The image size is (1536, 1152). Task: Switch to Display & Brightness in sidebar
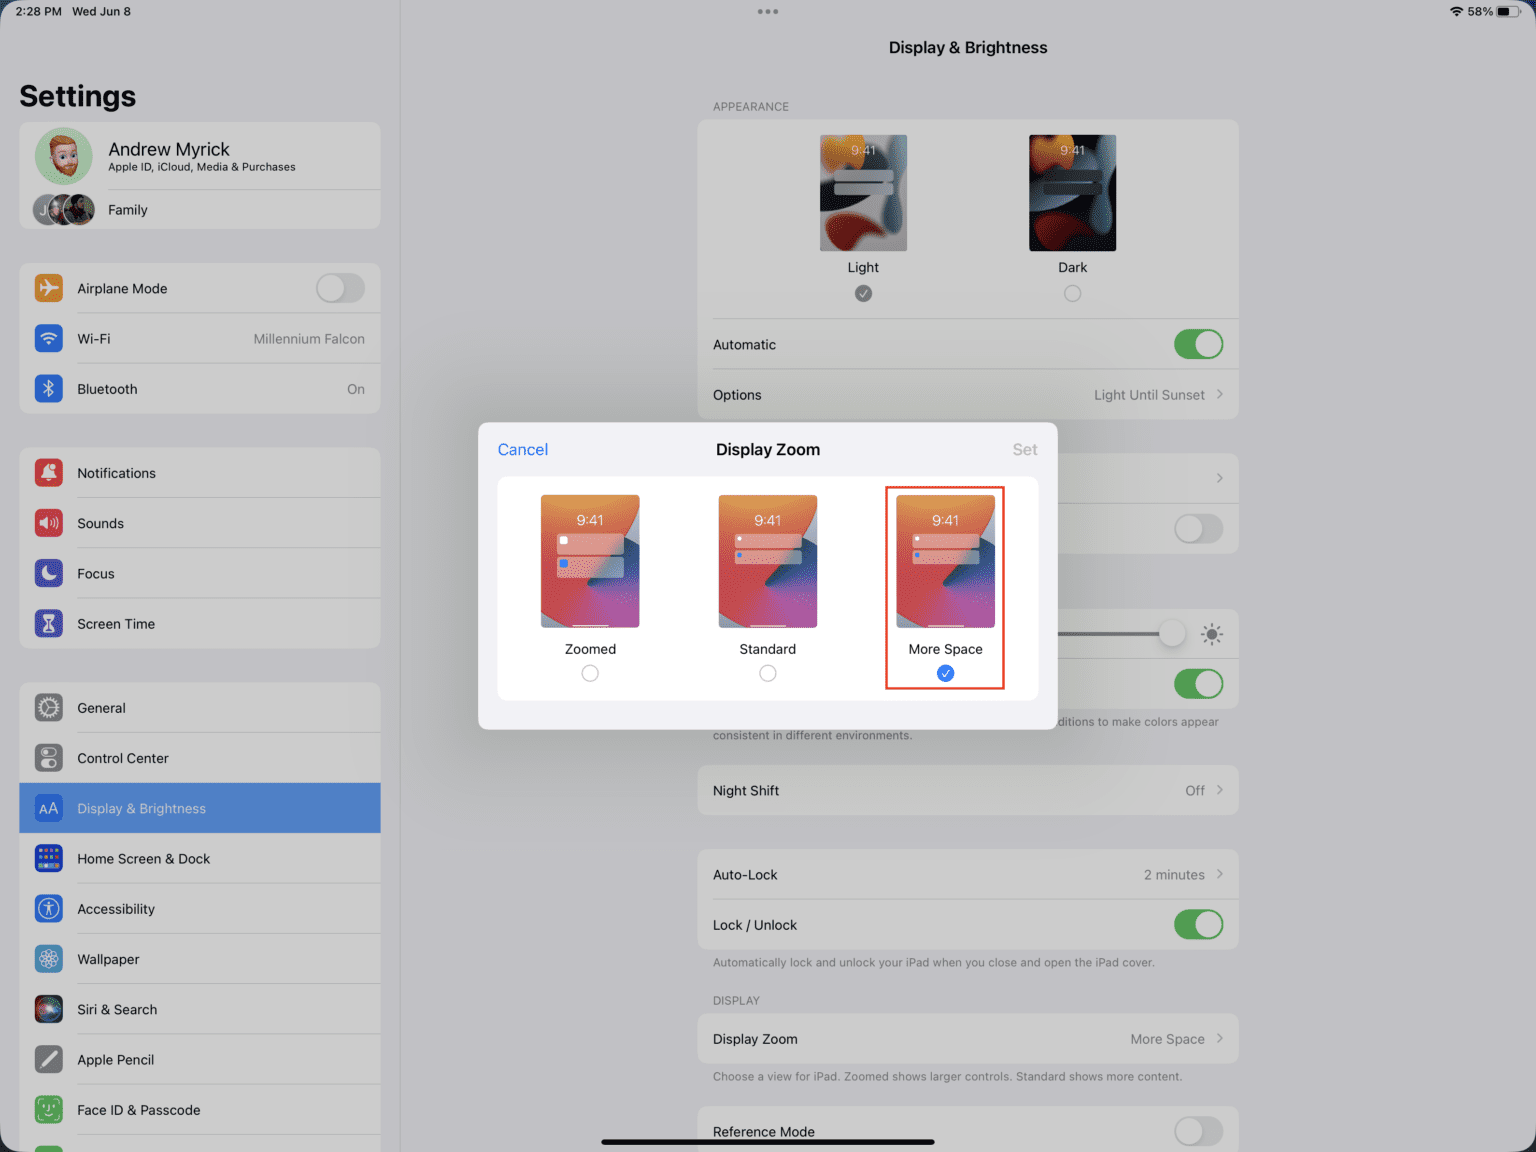[141, 808]
